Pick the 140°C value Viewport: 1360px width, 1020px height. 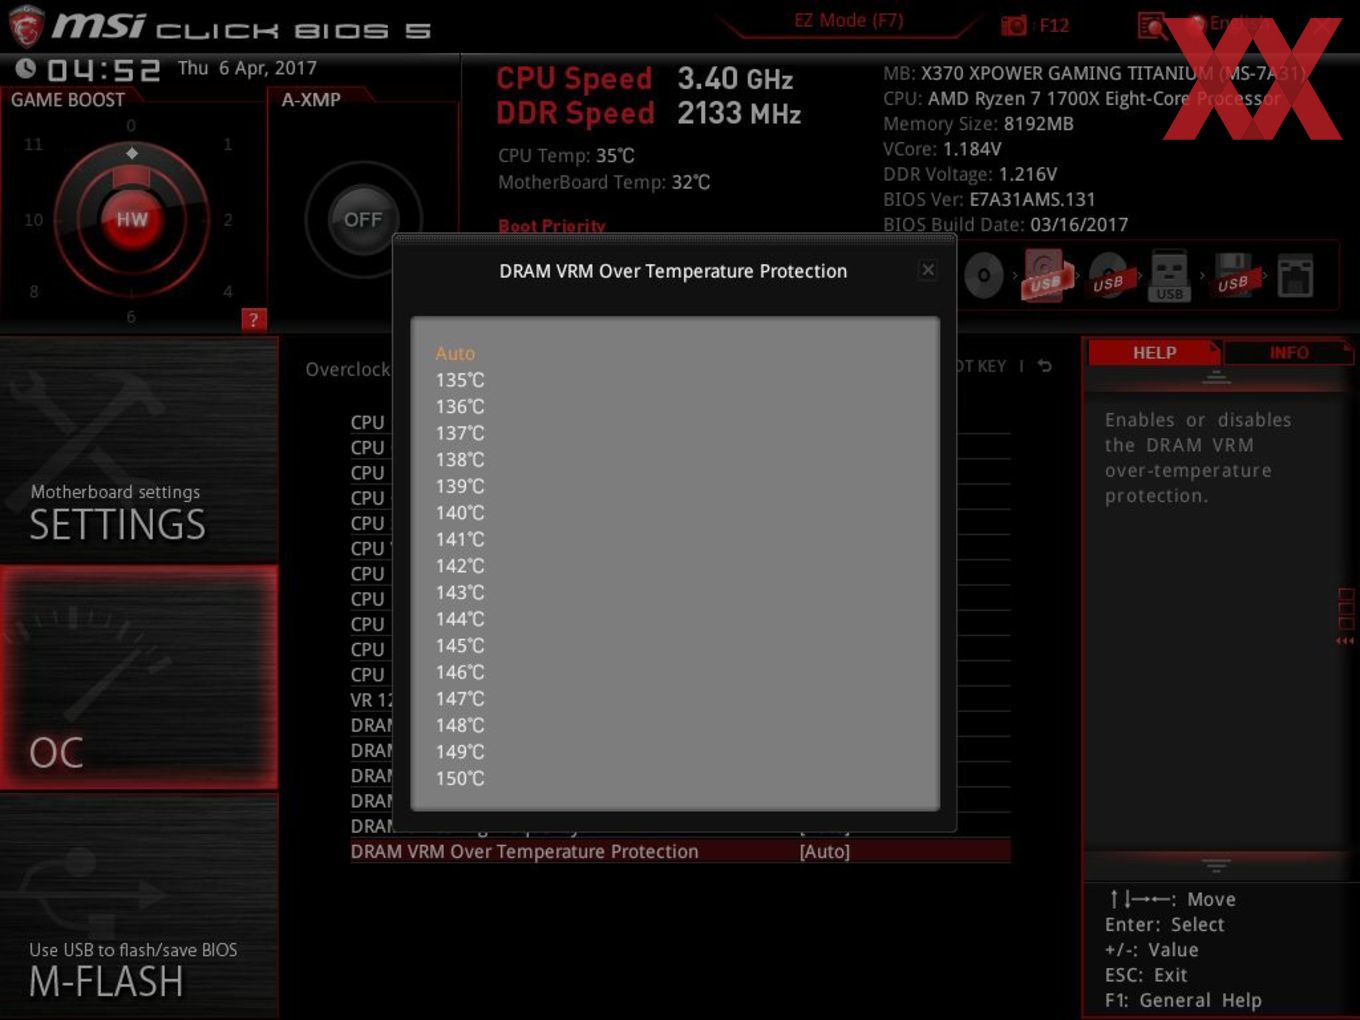coord(460,513)
